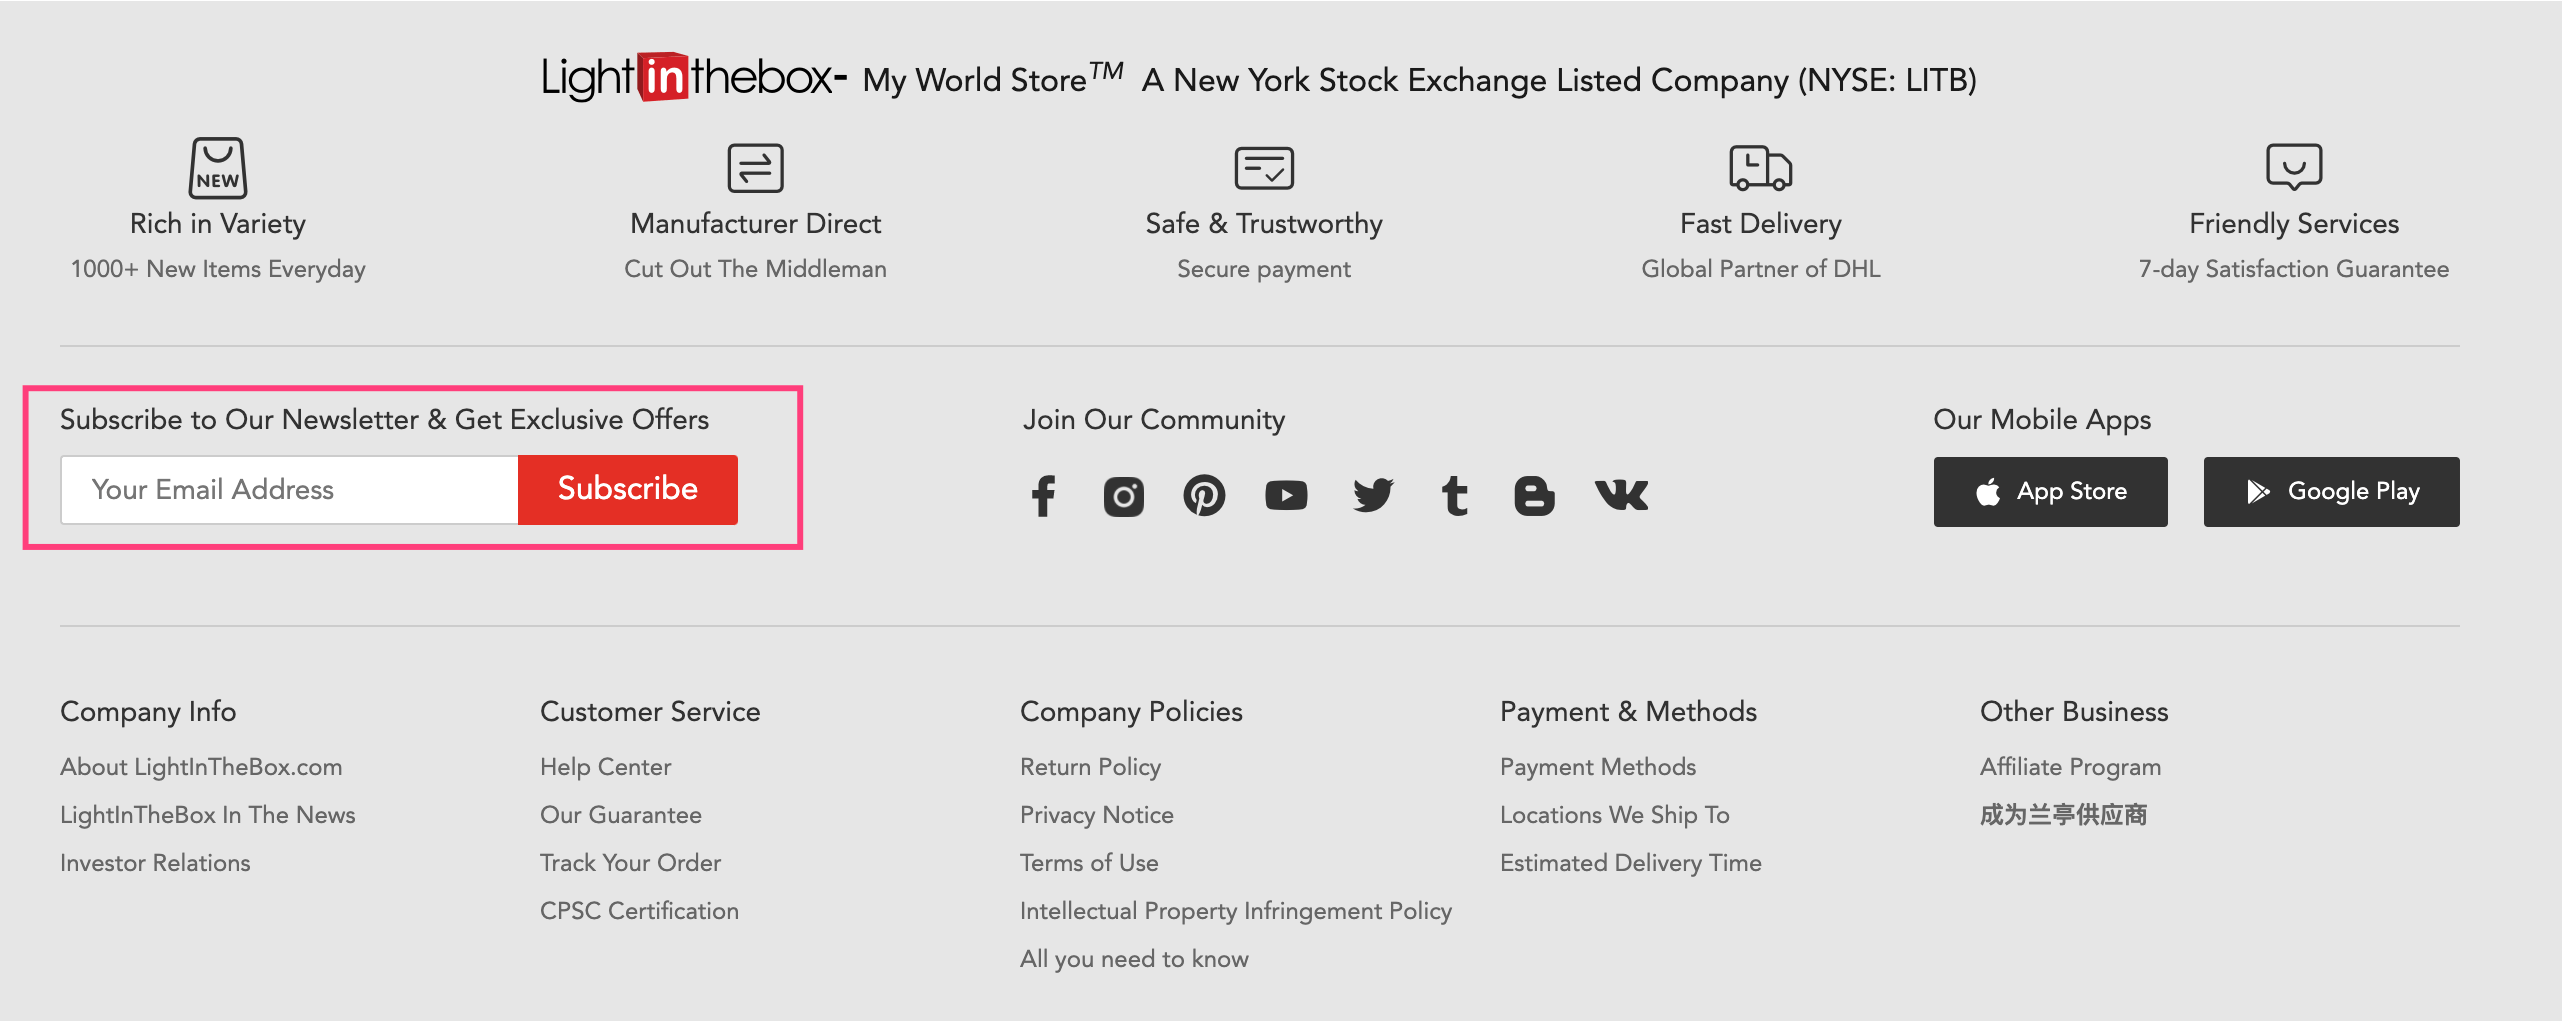
Task: Open the Instagram community icon
Action: coord(1123,495)
